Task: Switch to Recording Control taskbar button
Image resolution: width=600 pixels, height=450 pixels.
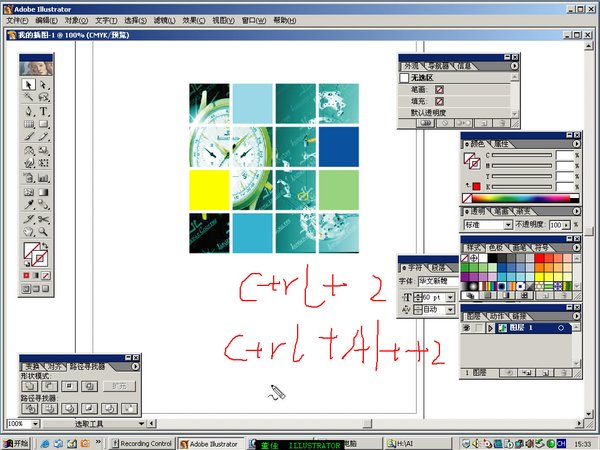Action: [142, 443]
